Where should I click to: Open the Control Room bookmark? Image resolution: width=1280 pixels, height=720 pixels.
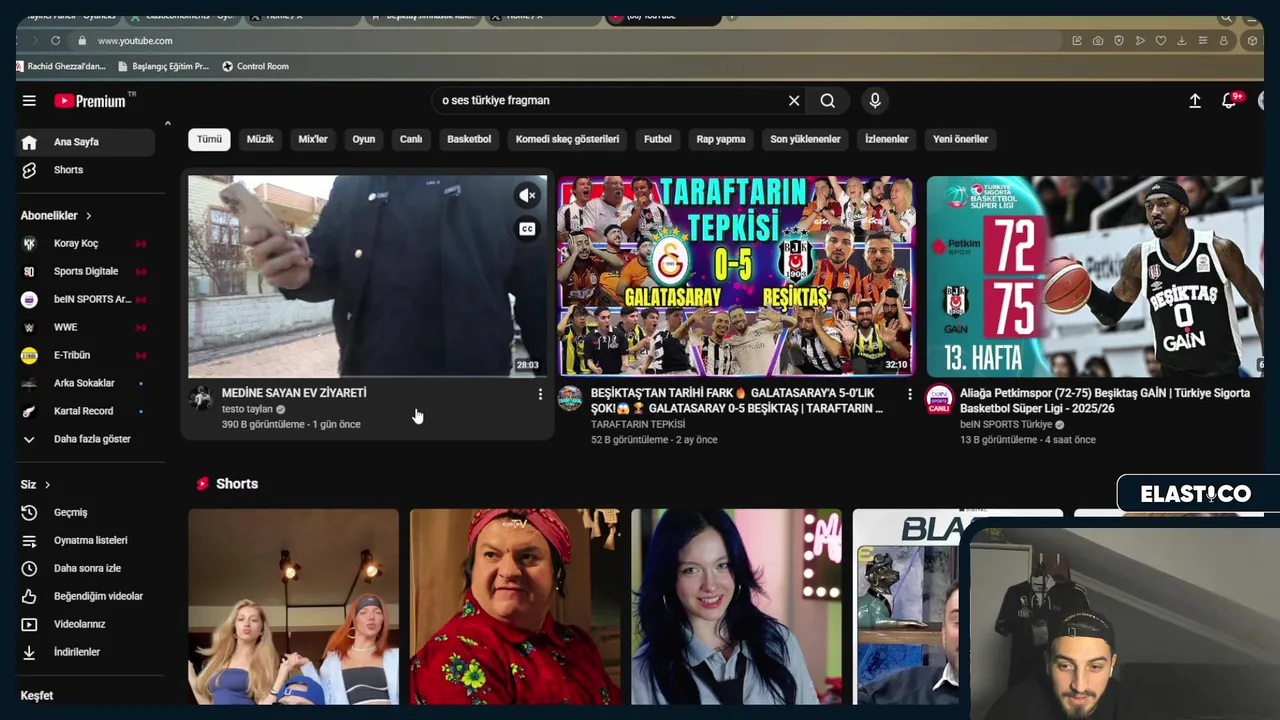pyautogui.click(x=255, y=67)
